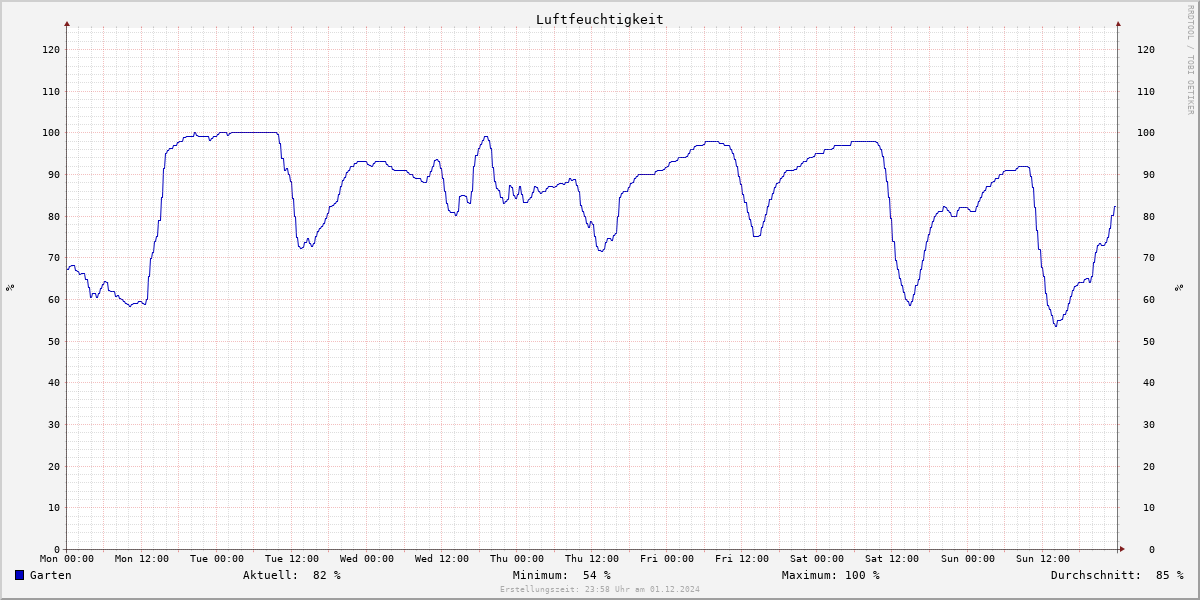Click the "100" label on the right axis
The height and width of the screenshot is (600, 1200).
(1146, 133)
